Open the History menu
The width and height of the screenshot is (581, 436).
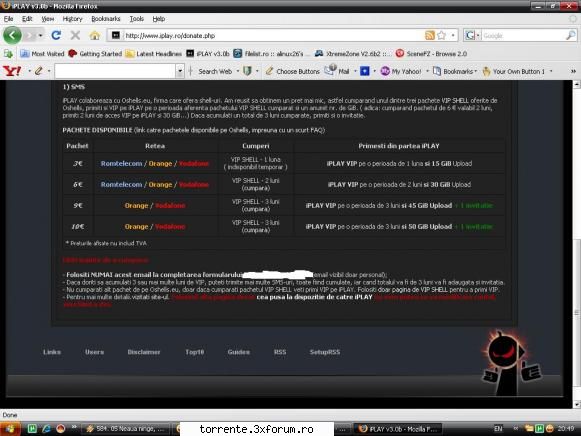[72, 19]
